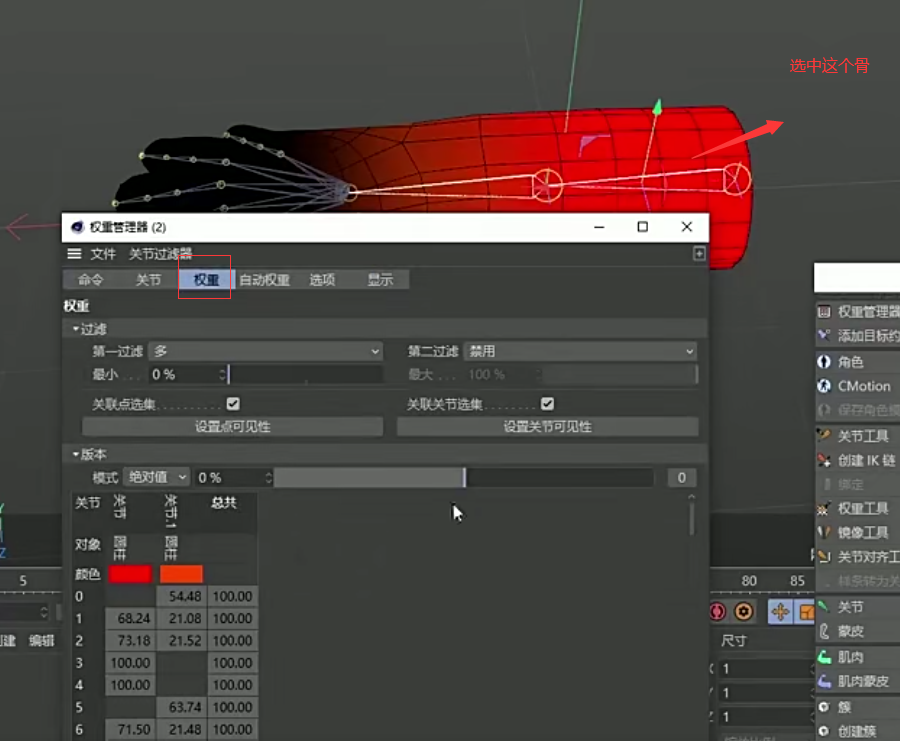Select weight cell 21.48 in row 6
The image size is (900, 741).
[x=181, y=730]
